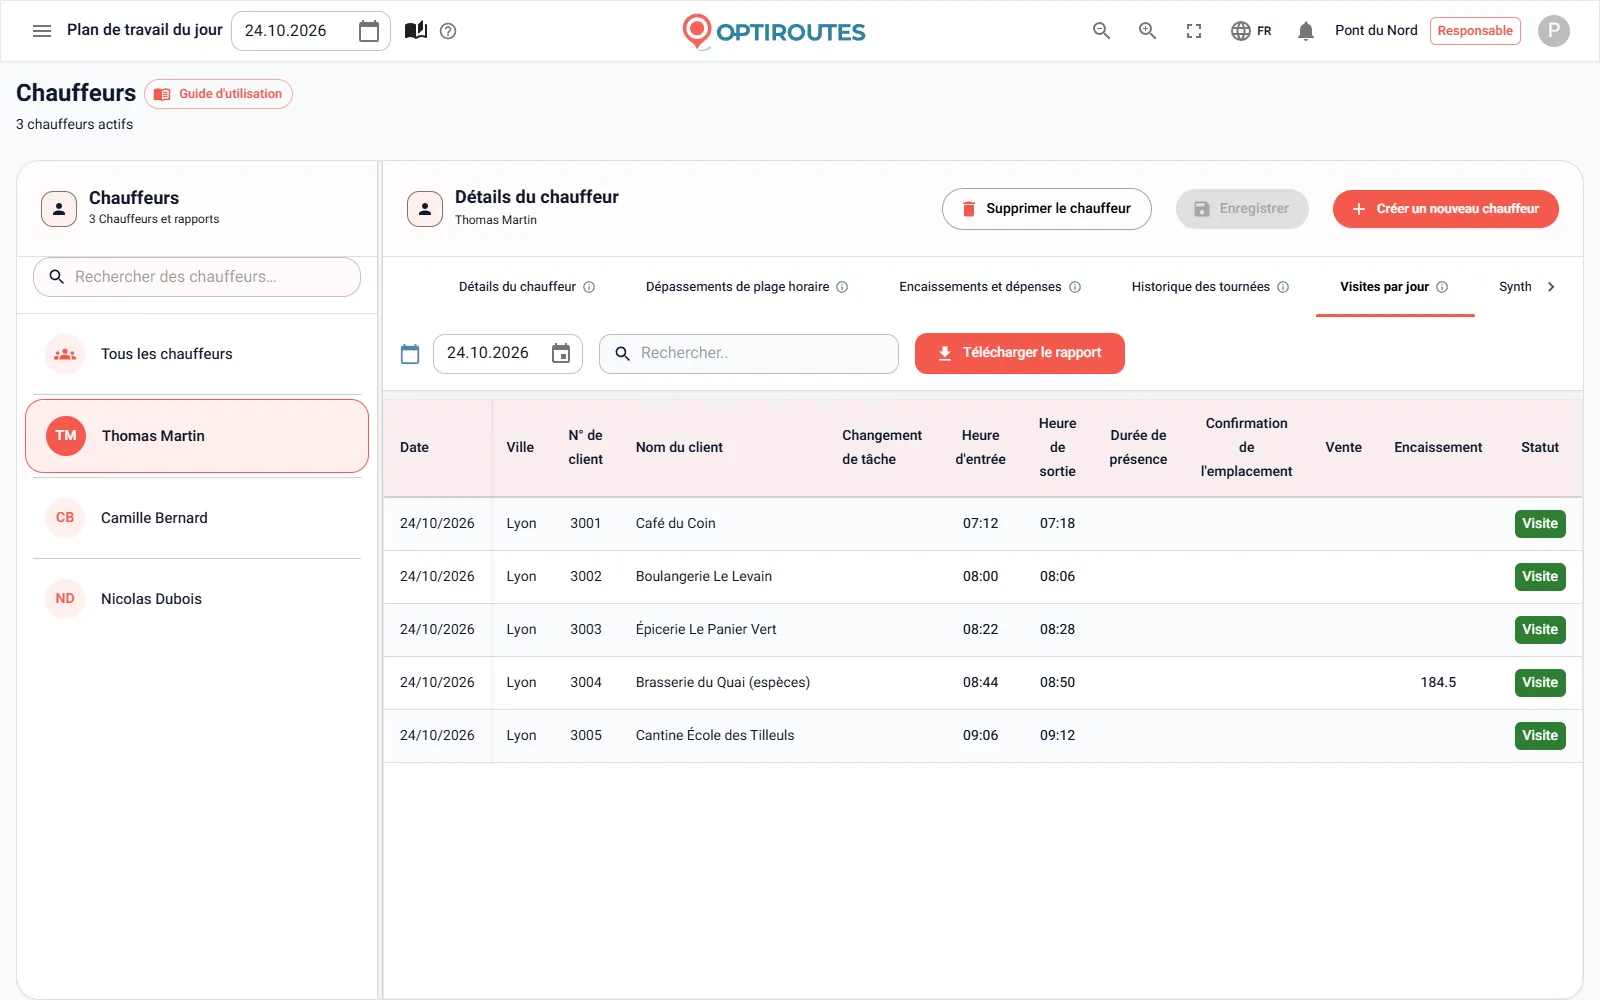Open the hamburger navigation menu
Viewport: 1600px width, 1000px height.
coord(42,31)
